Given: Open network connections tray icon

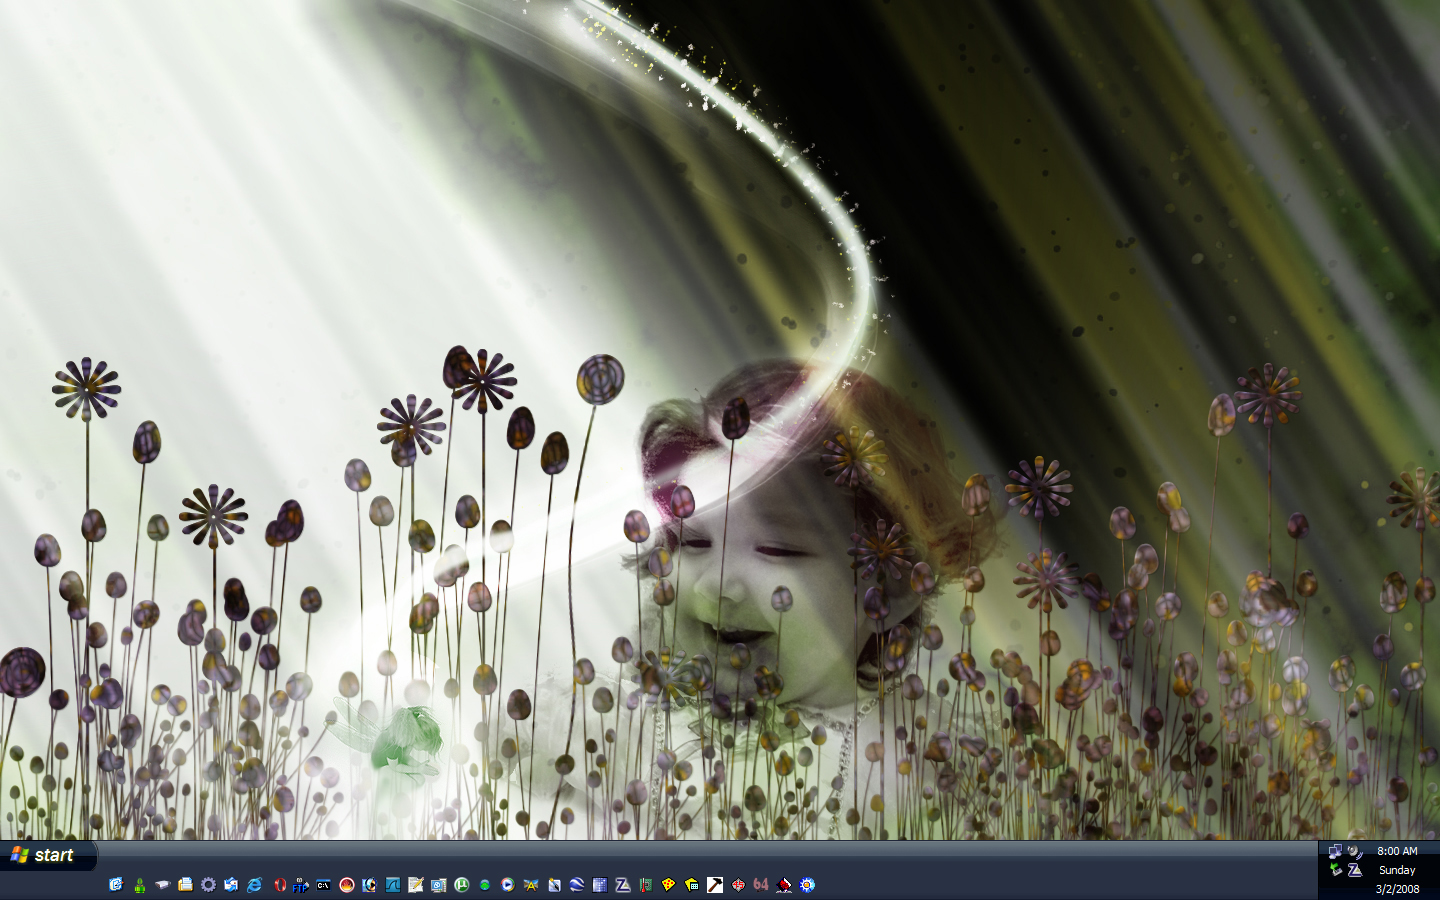Looking at the screenshot, I should [x=1335, y=851].
